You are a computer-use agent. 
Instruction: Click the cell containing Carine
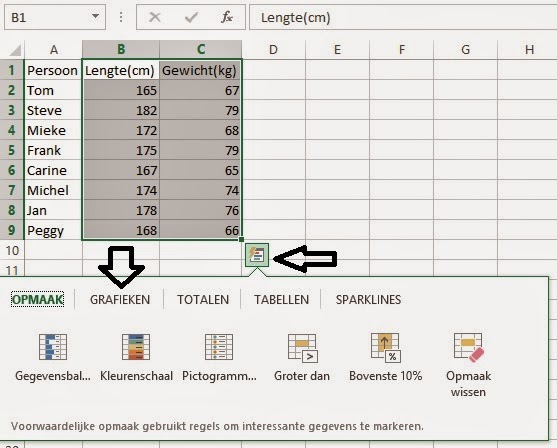coord(53,170)
